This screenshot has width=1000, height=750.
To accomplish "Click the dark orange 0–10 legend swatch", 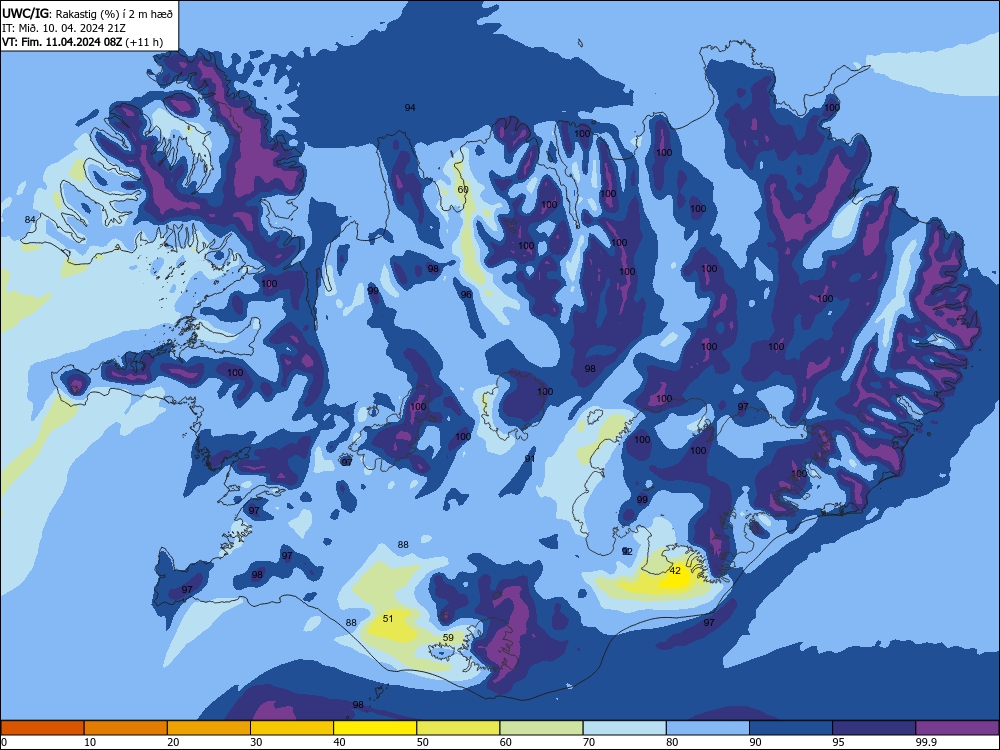I will pos(42,728).
